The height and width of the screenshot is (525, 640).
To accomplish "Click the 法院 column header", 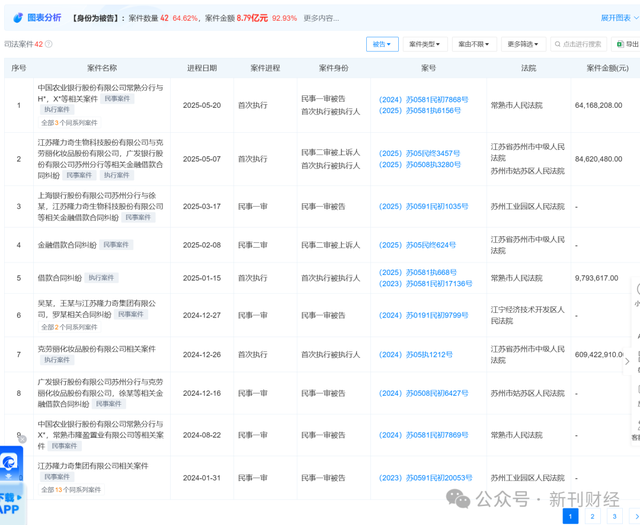I will tap(529, 68).
